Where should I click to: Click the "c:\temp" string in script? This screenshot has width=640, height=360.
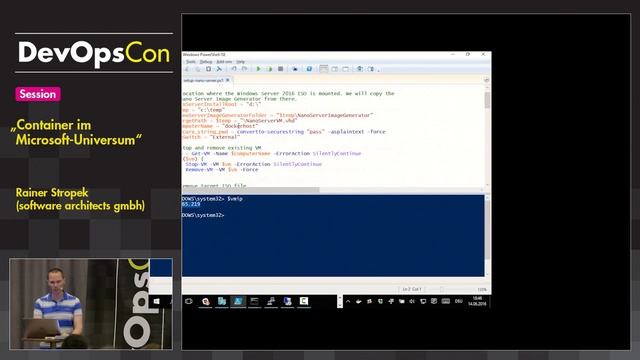211,110
